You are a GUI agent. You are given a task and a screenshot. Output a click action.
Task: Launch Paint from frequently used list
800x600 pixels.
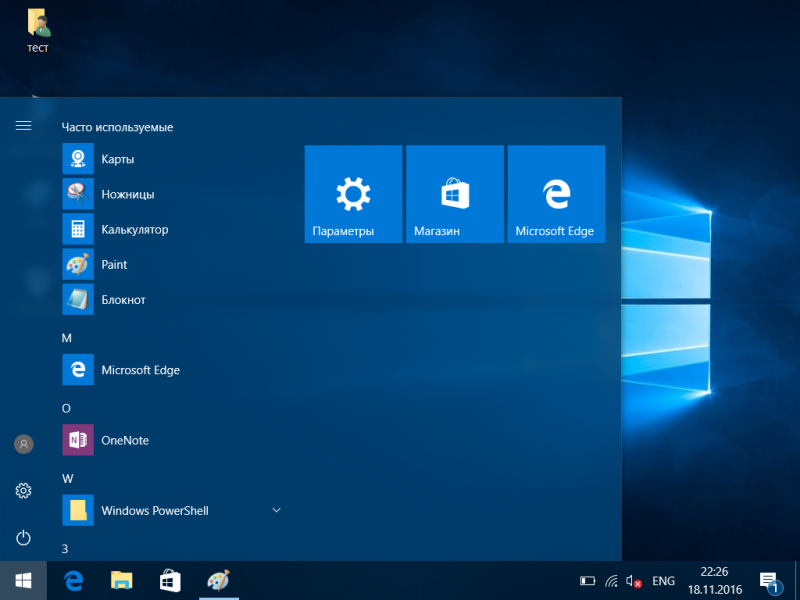(x=78, y=264)
